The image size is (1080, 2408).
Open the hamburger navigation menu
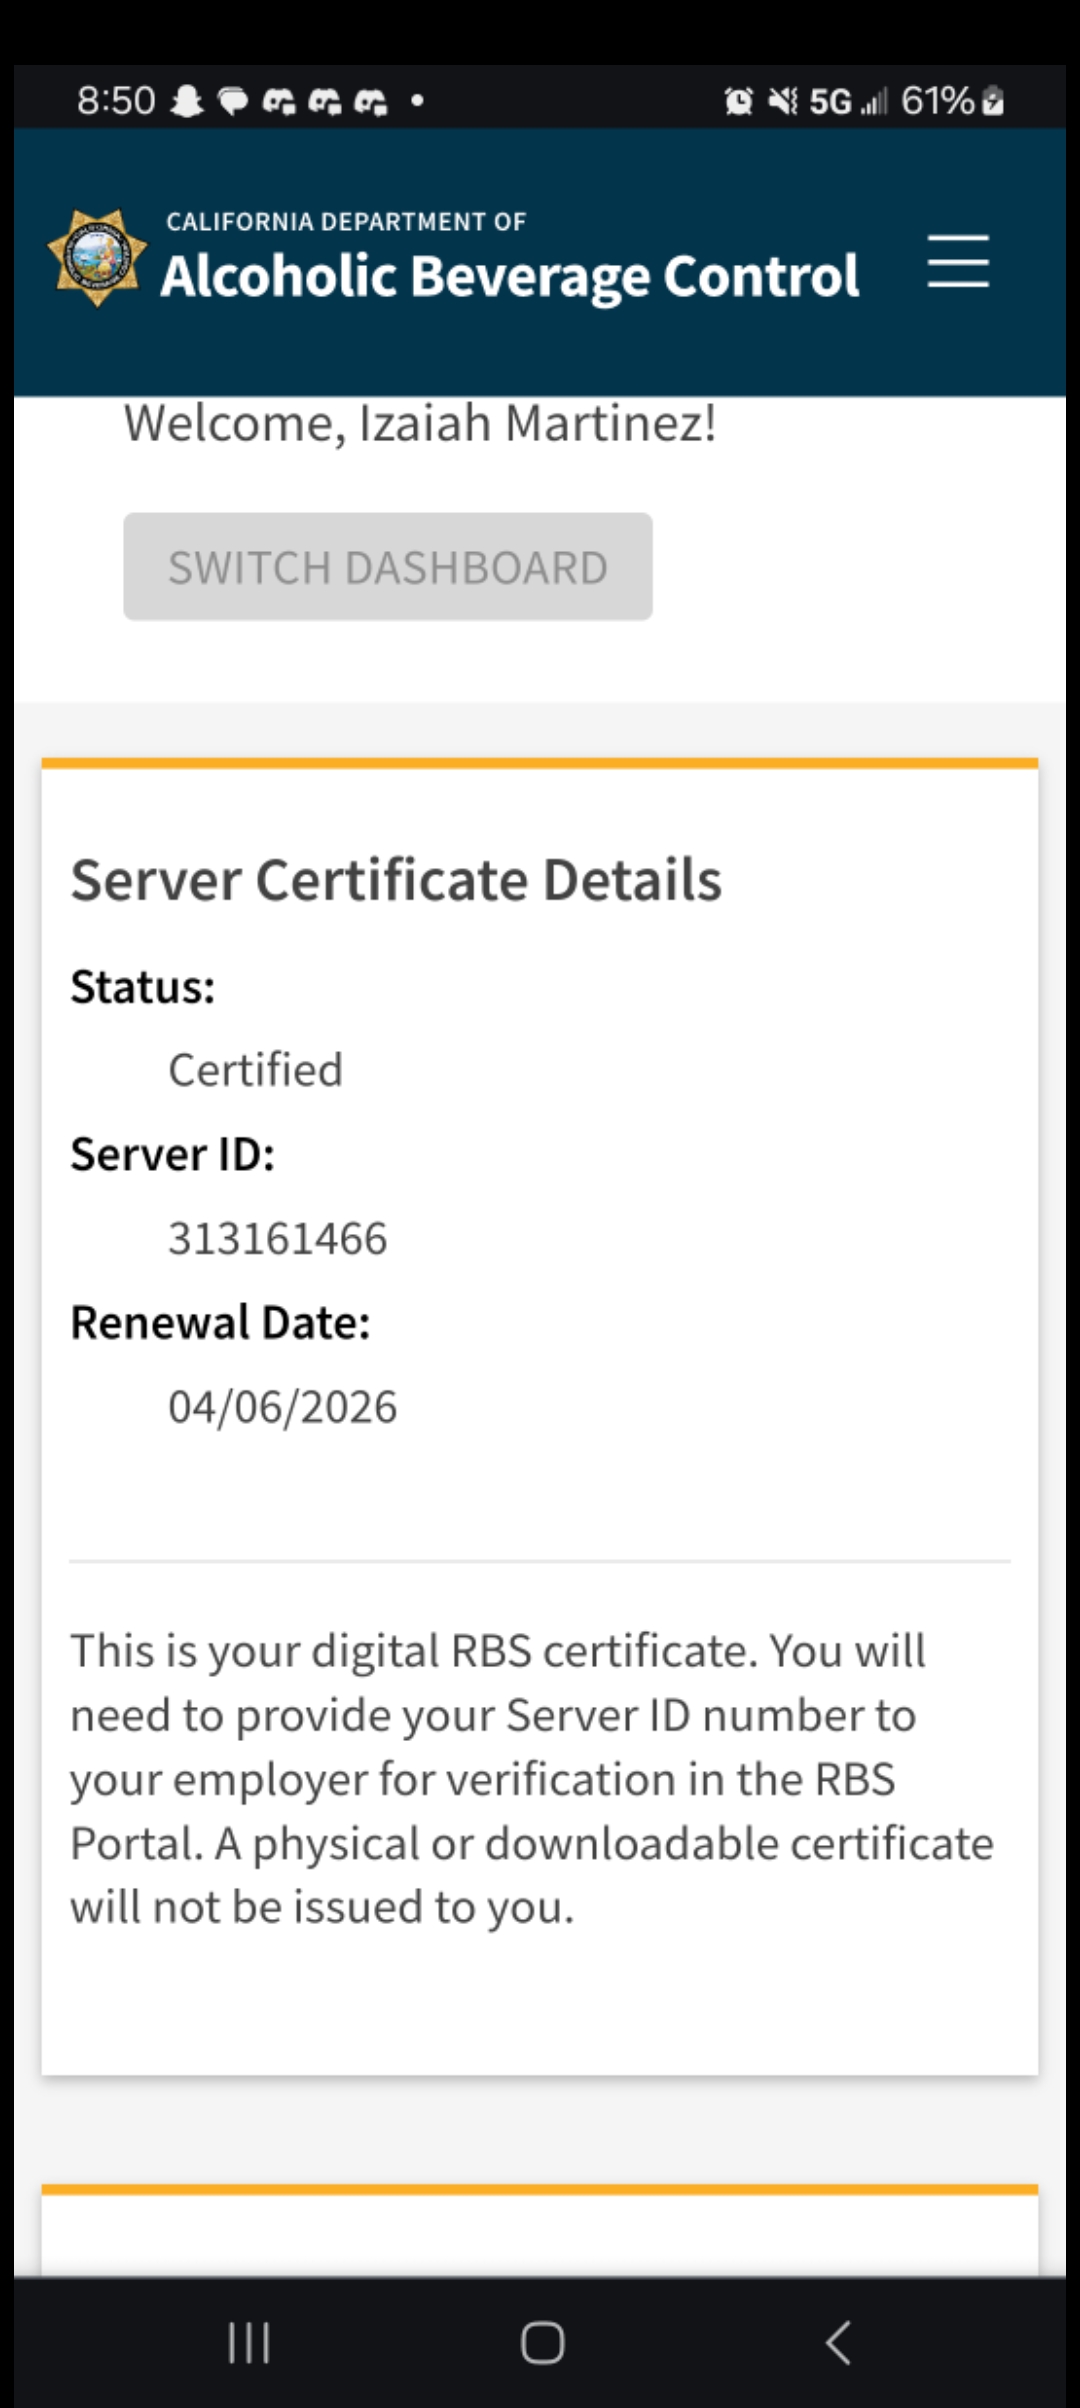(x=957, y=262)
